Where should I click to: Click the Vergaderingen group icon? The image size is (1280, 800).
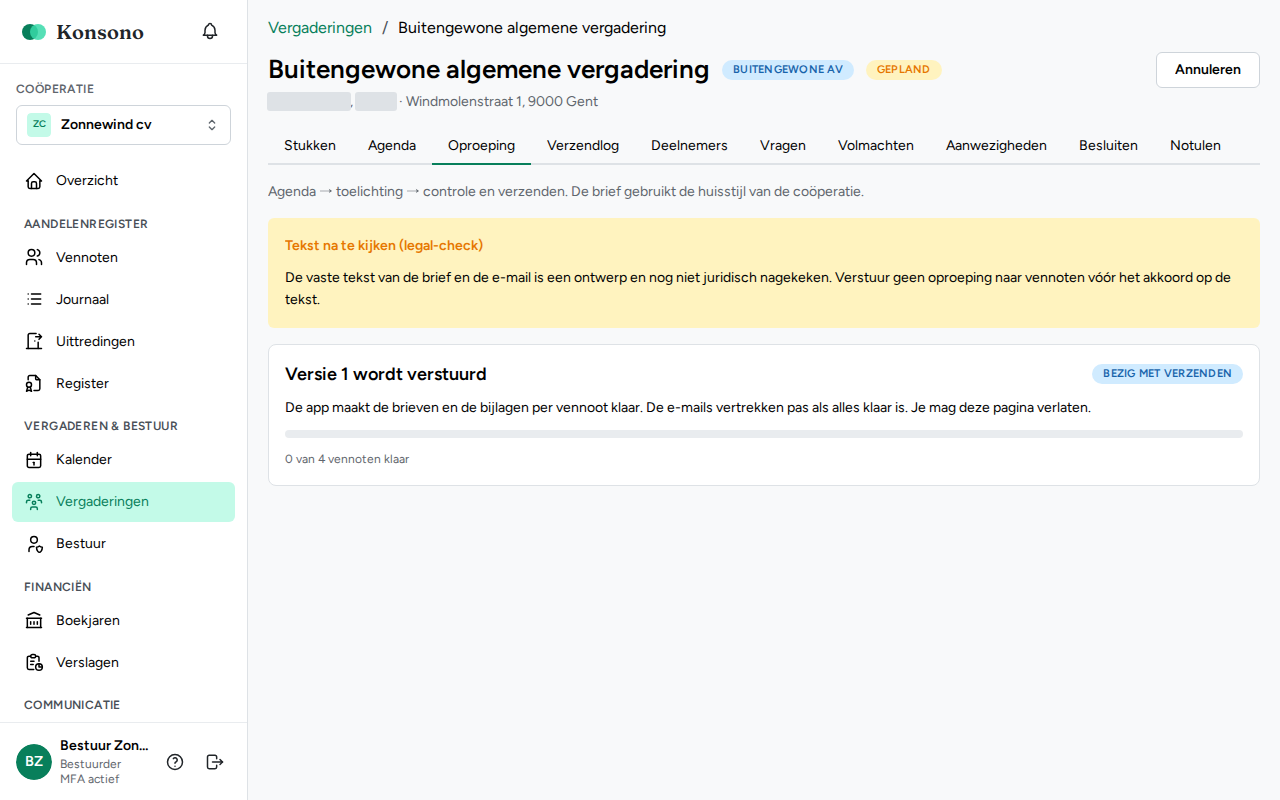(34, 502)
